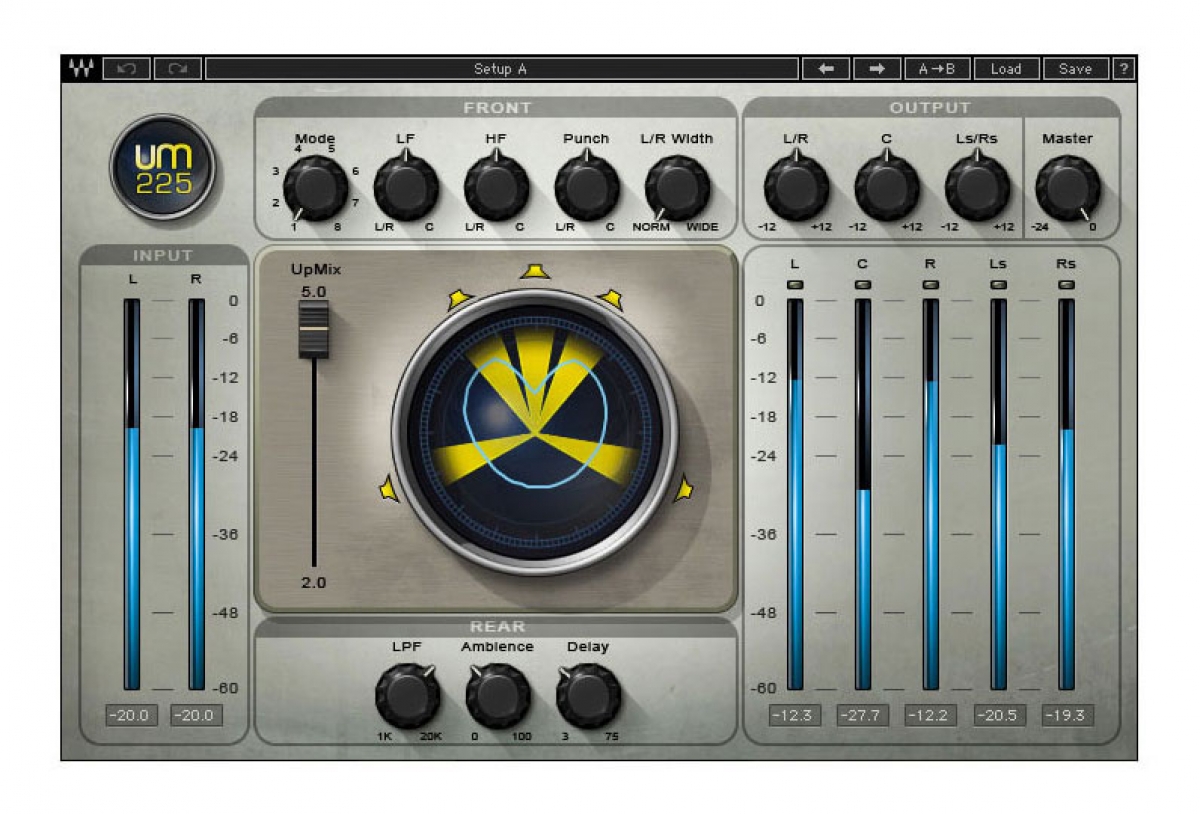This screenshot has width=1200, height=814.
Task: Click the Master output knob
Action: pos(1068,188)
